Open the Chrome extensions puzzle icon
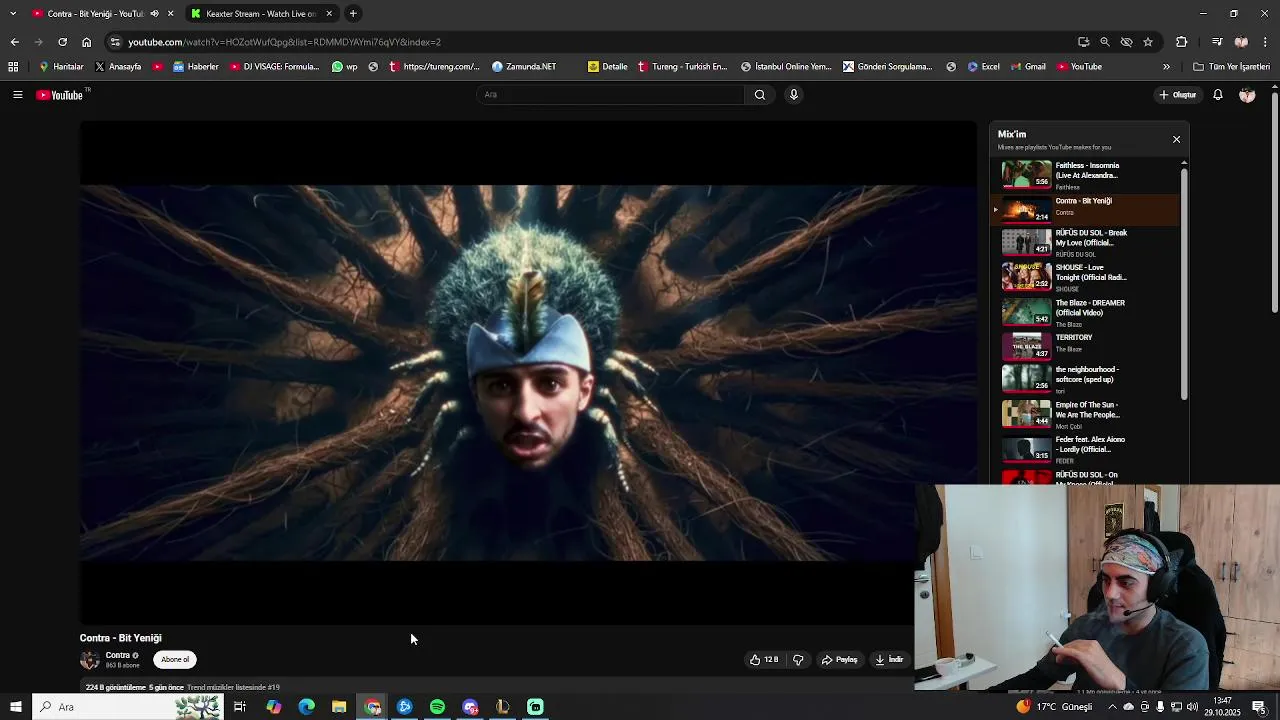The width and height of the screenshot is (1280, 720). [1181, 42]
